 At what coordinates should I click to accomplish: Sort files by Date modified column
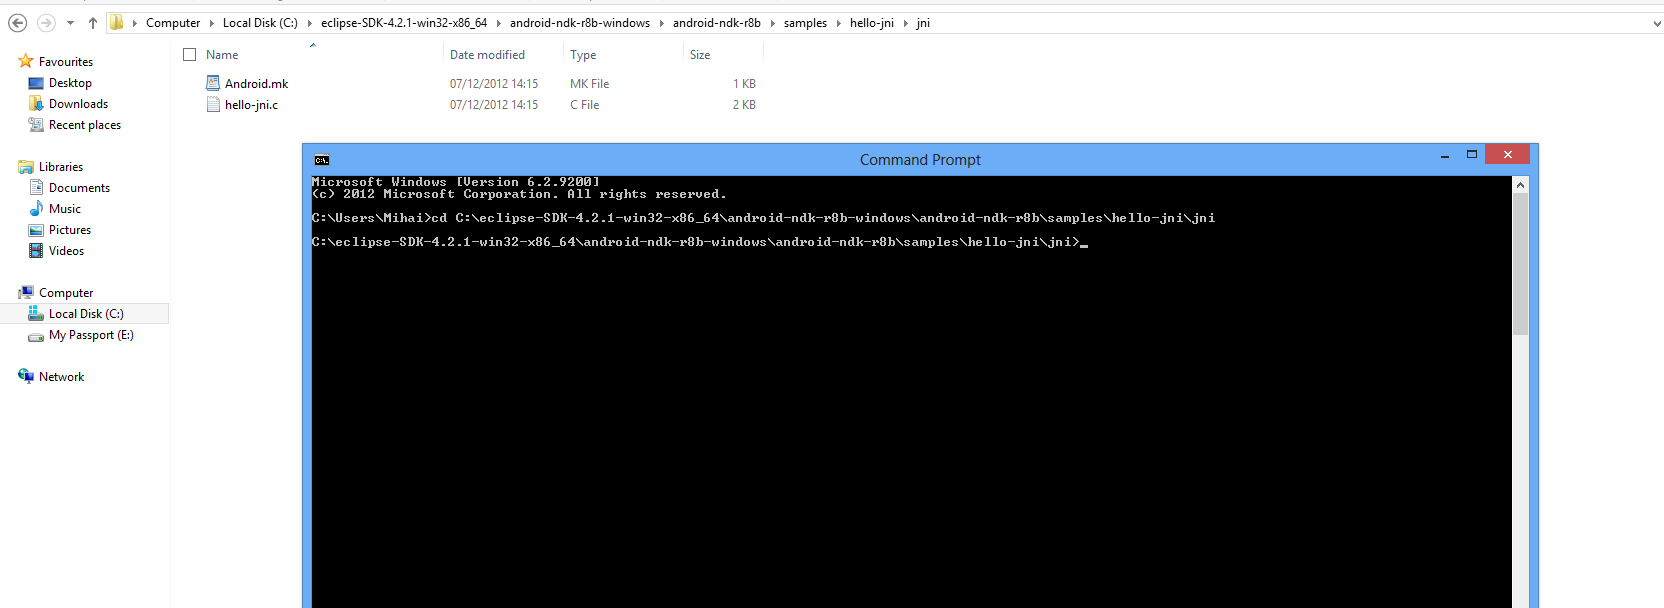[487, 55]
